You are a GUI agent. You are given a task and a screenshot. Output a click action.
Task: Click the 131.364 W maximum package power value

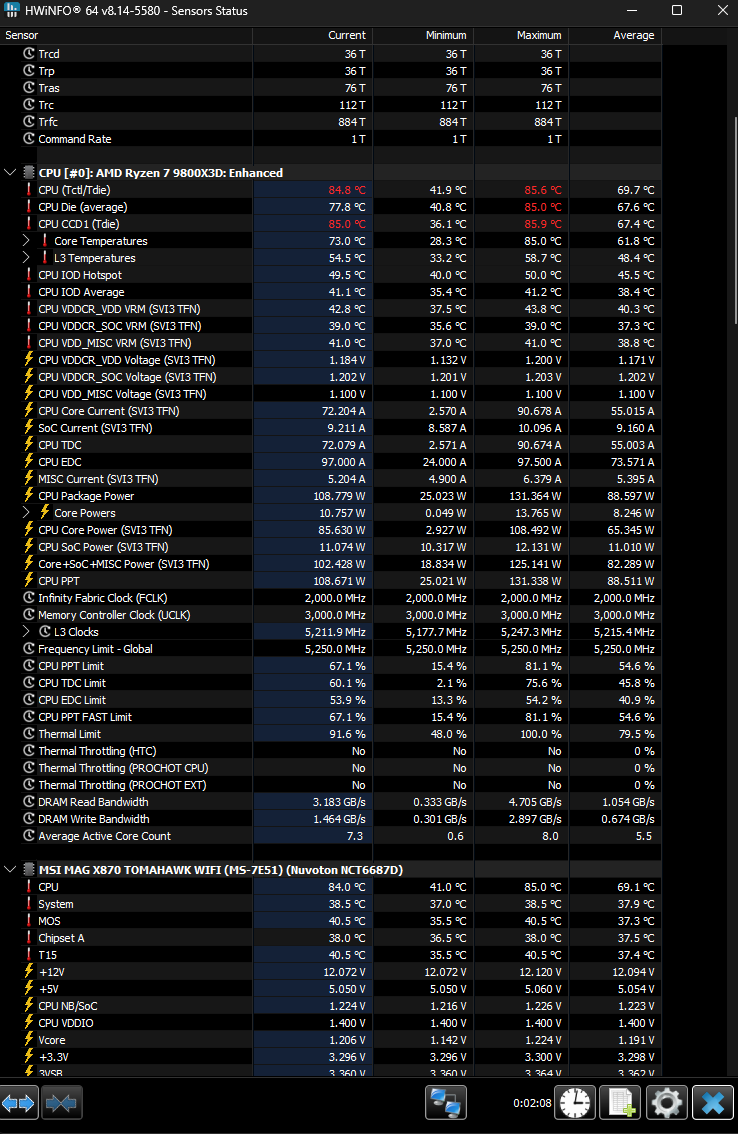535,495
